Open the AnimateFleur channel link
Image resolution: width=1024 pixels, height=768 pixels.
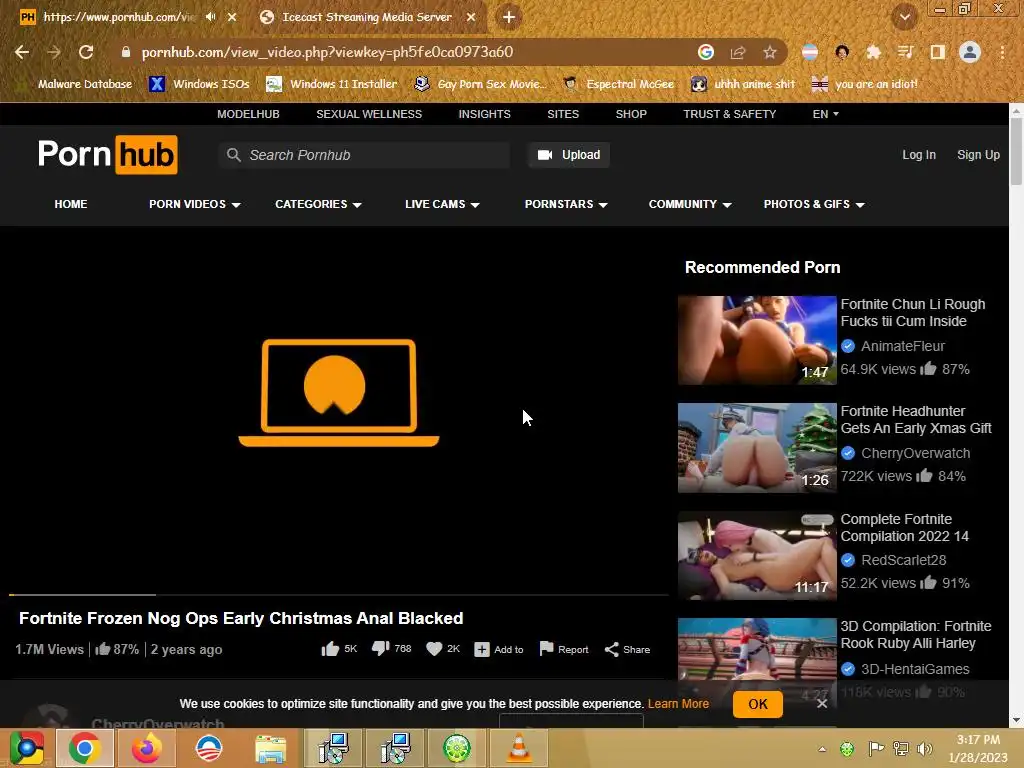(903, 345)
